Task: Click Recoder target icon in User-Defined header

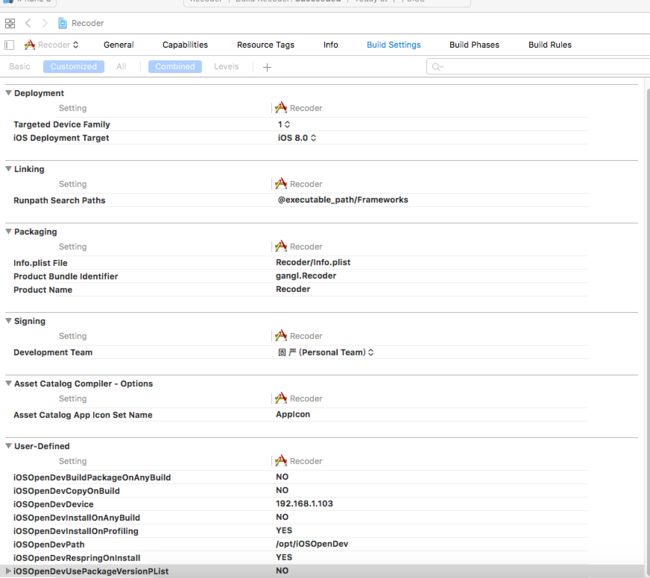Action: point(281,461)
